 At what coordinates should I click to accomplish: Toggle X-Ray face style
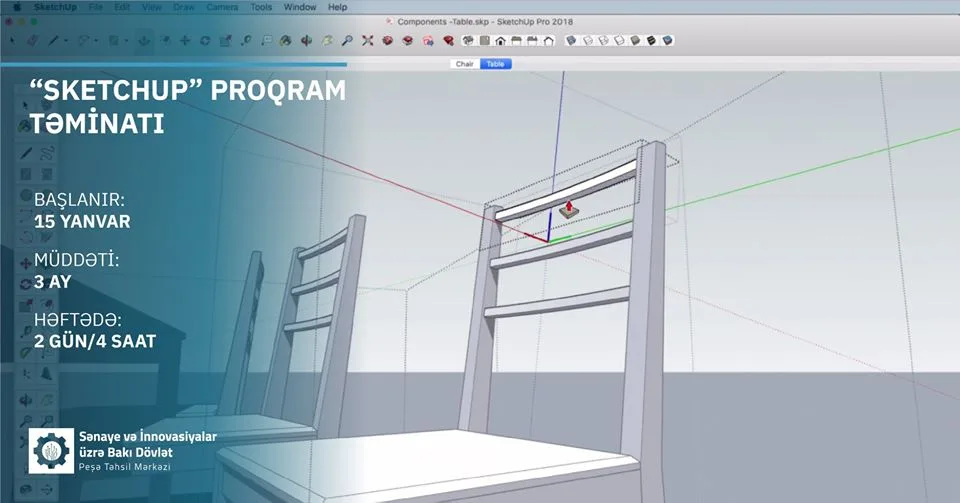[x=571, y=41]
